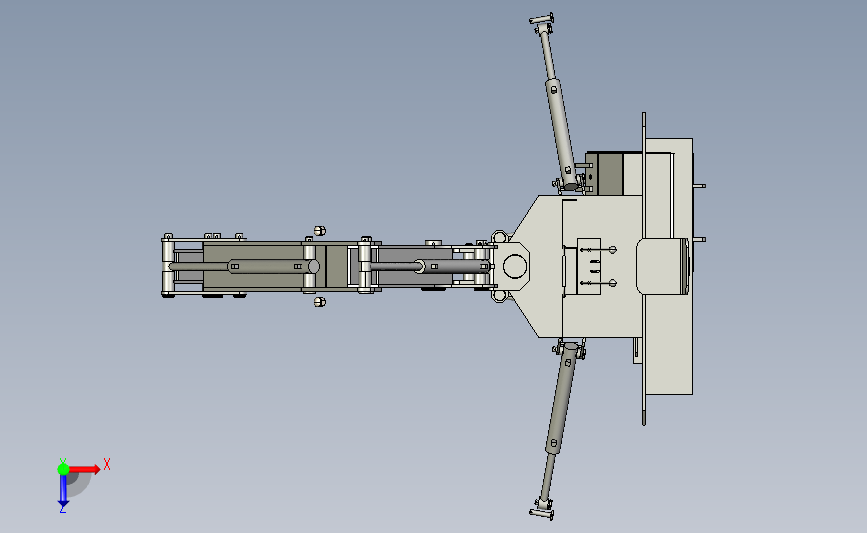Select the upper stabilizer leg cylinder

point(560,133)
